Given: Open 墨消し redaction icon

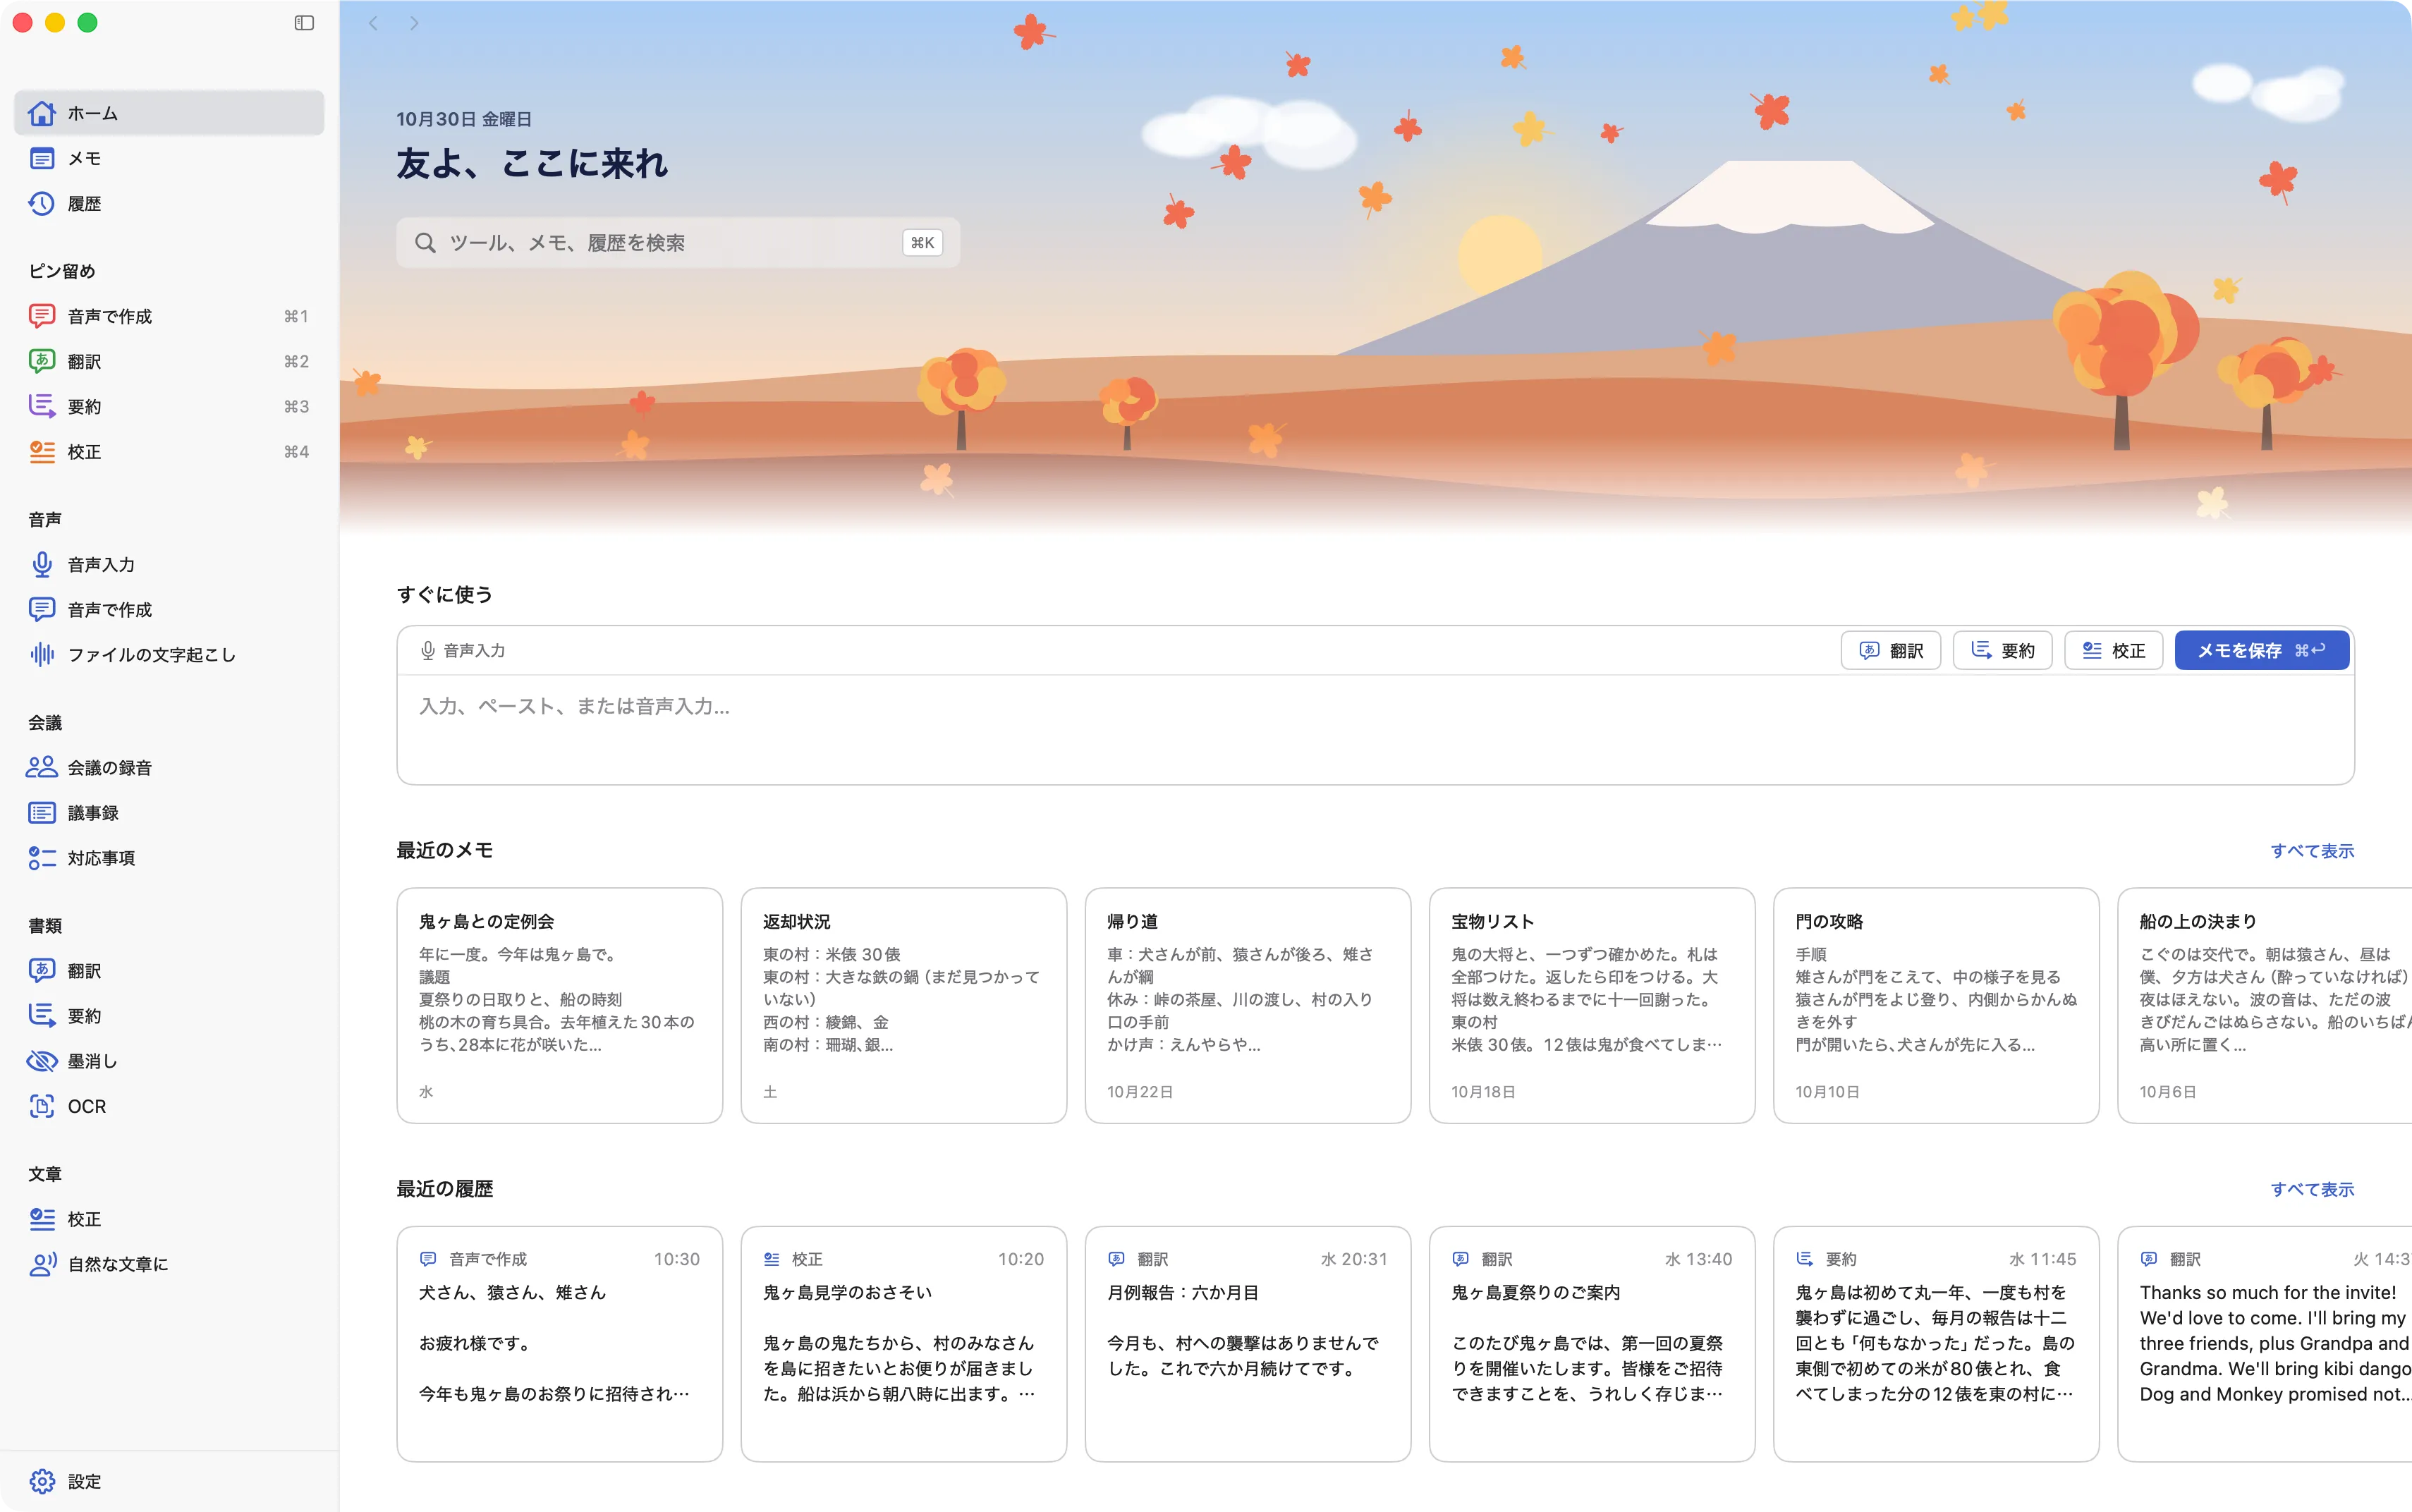Looking at the screenshot, I should pyautogui.click(x=42, y=1061).
